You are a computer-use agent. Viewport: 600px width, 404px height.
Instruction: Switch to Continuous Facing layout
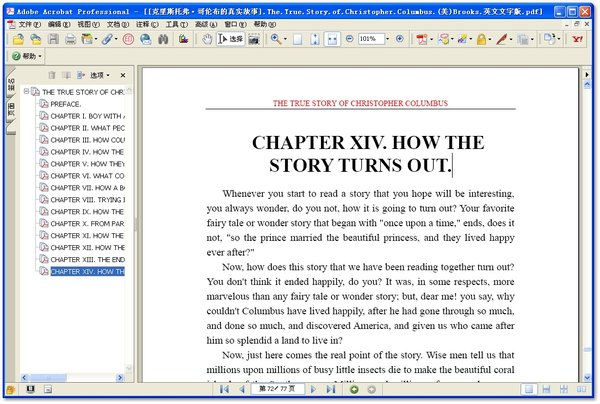[564, 389]
